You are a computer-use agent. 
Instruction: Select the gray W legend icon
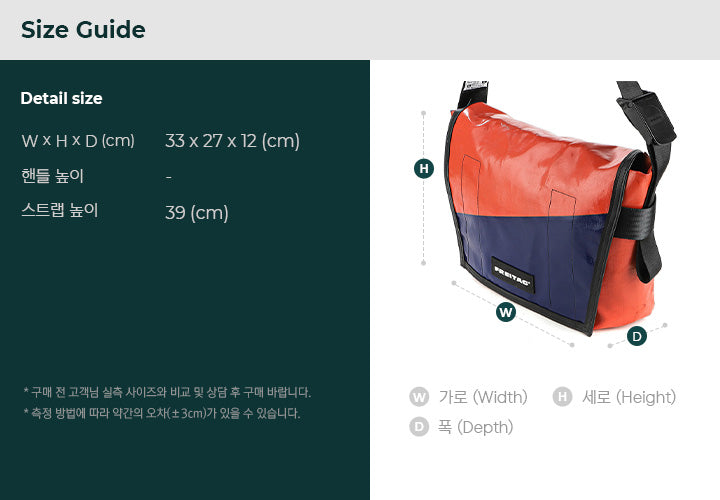click(419, 397)
